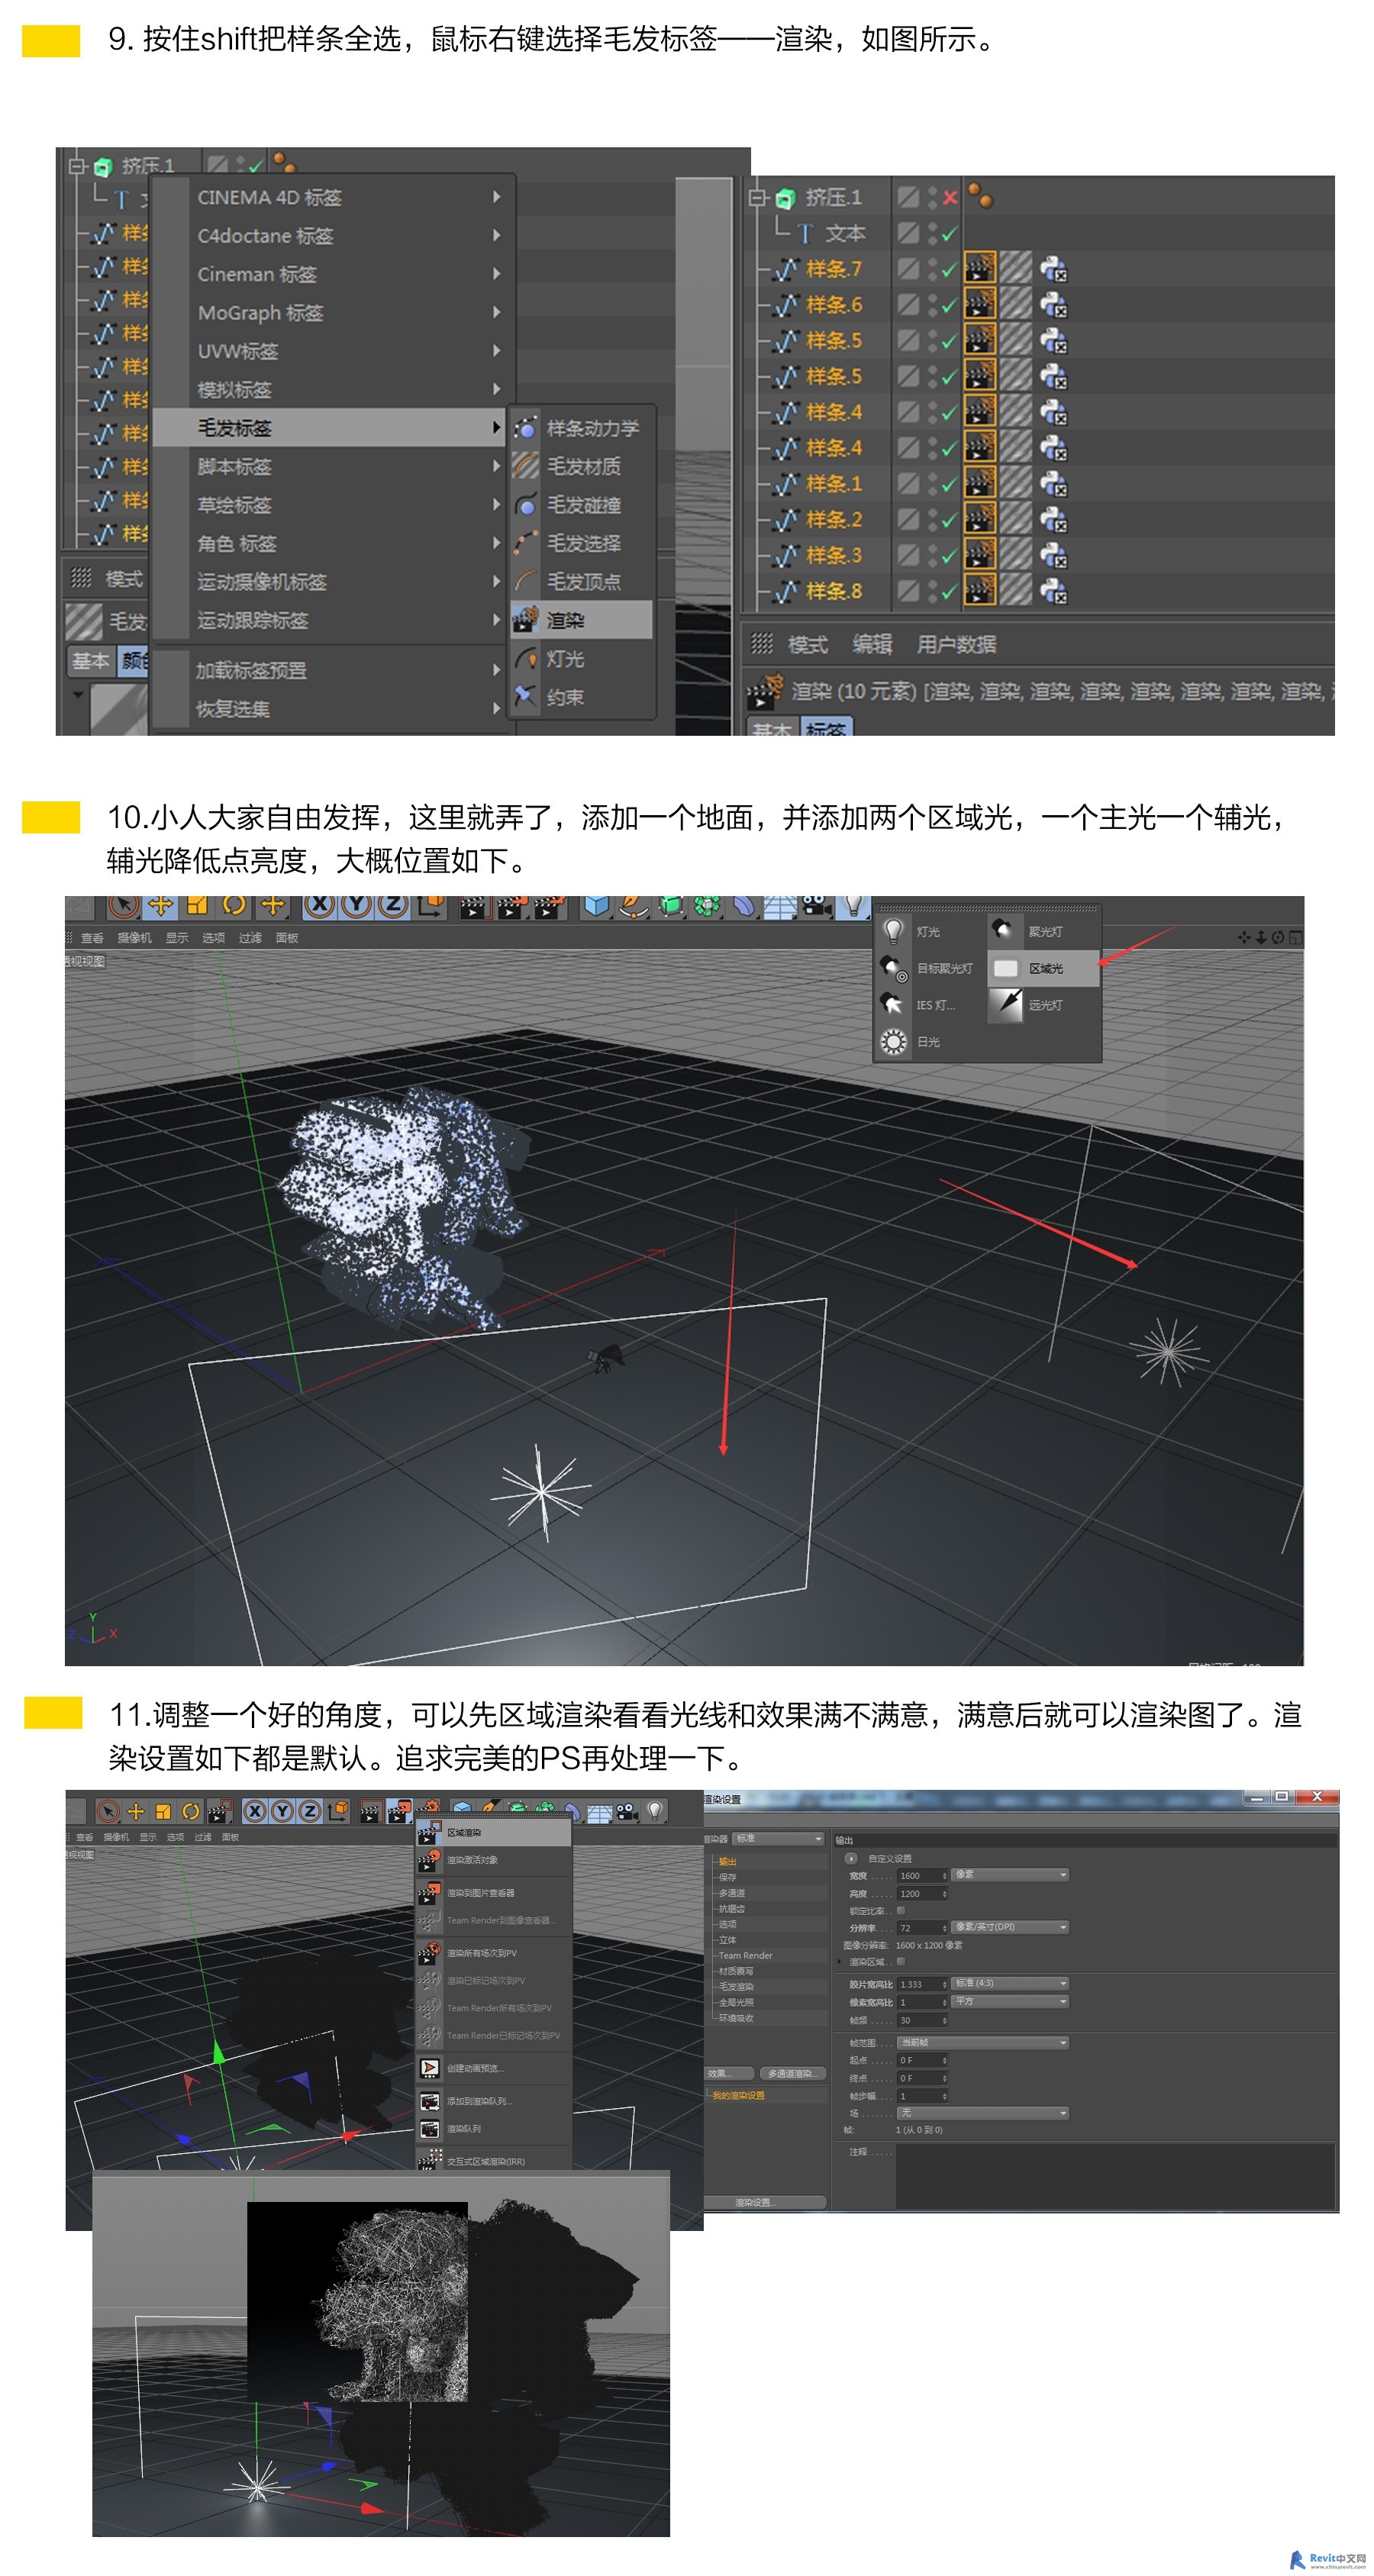
Task: Choose 聚光灯 from the light palette
Action: click(x=1043, y=931)
